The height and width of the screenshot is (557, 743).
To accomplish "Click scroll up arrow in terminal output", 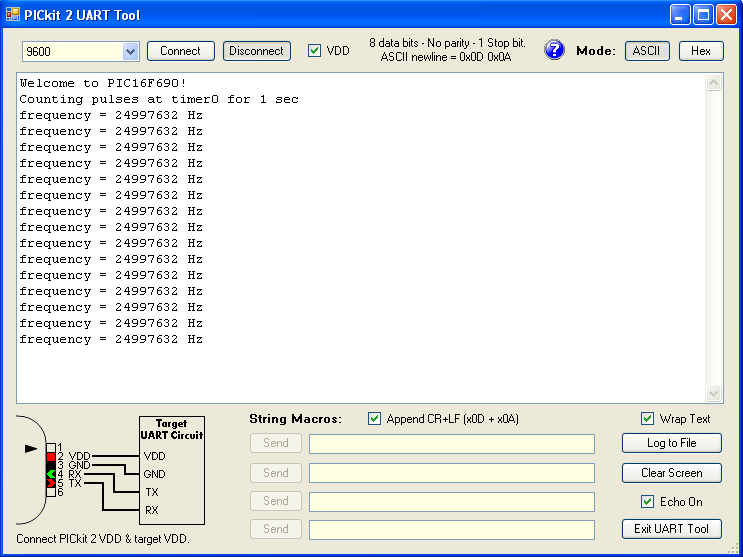I will point(714,83).
